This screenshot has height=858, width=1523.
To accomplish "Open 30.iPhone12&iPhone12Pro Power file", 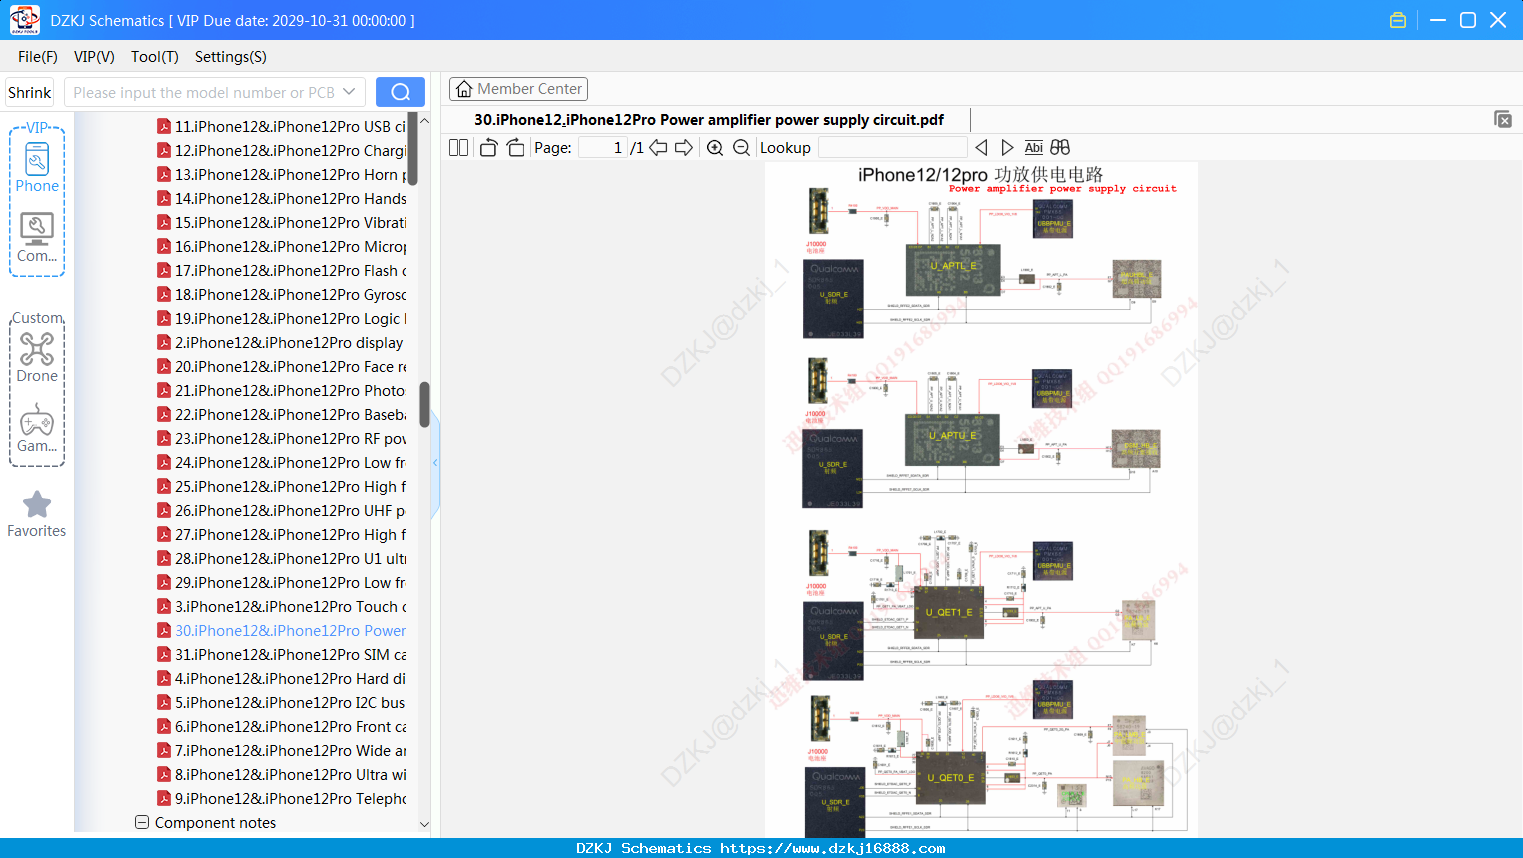I will coord(290,630).
